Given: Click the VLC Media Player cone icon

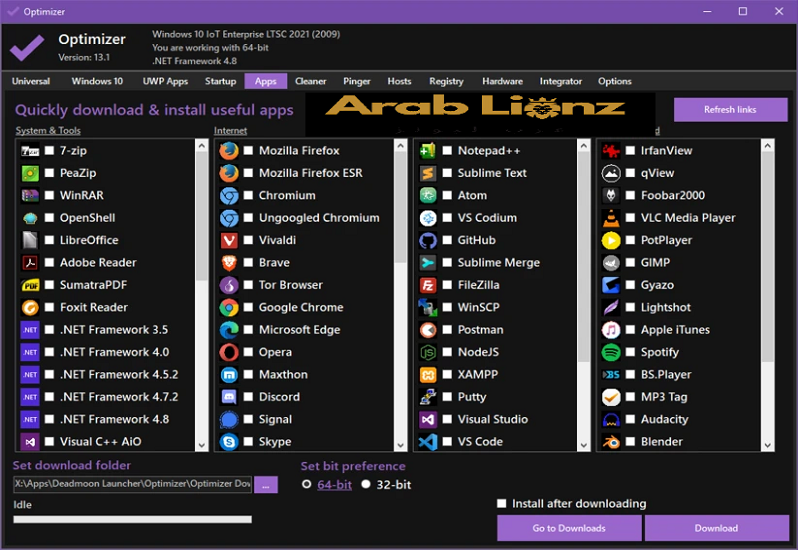Looking at the screenshot, I should [611, 218].
